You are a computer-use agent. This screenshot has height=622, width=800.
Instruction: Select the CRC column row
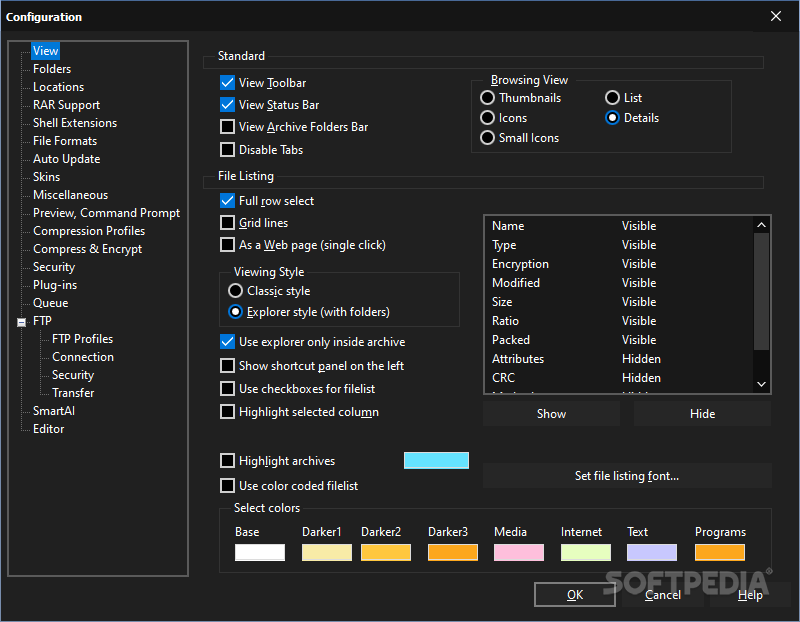click(x=619, y=378)
